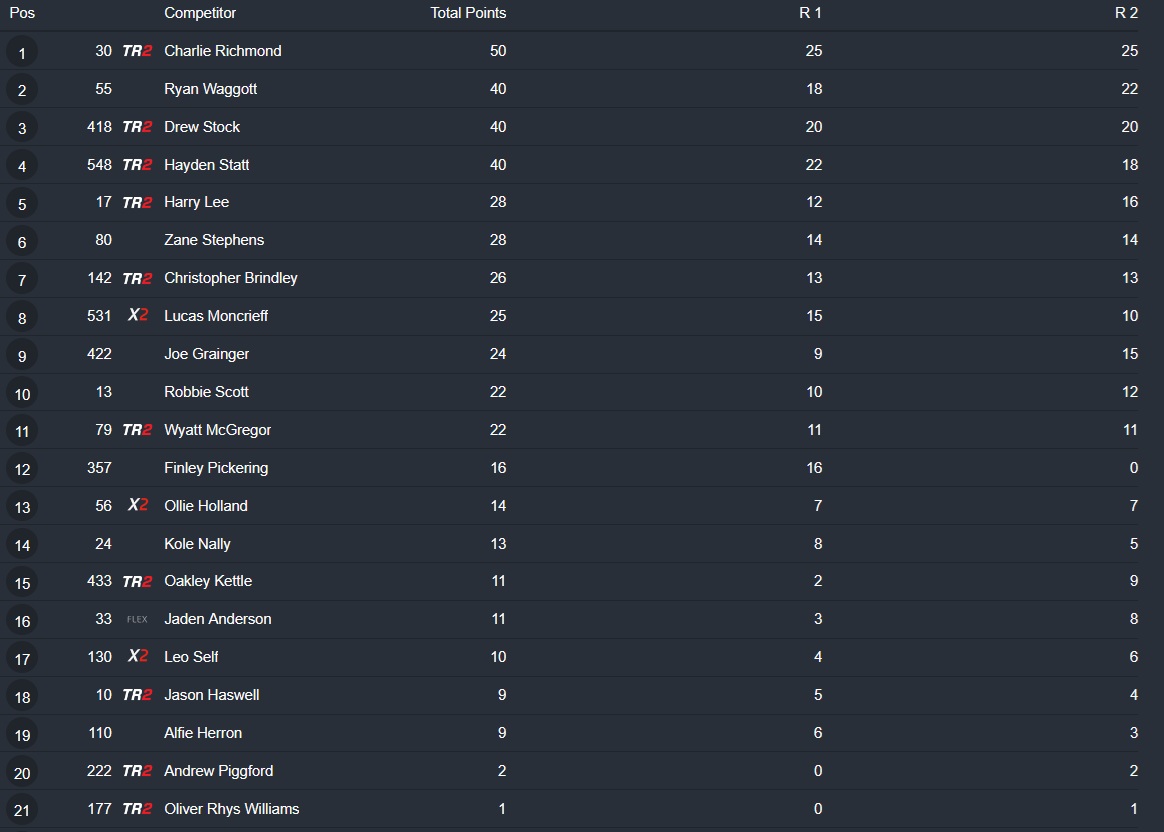Open Ryan Waggott's competitor entry
The image size is (1164, 832).
[210, 89]
